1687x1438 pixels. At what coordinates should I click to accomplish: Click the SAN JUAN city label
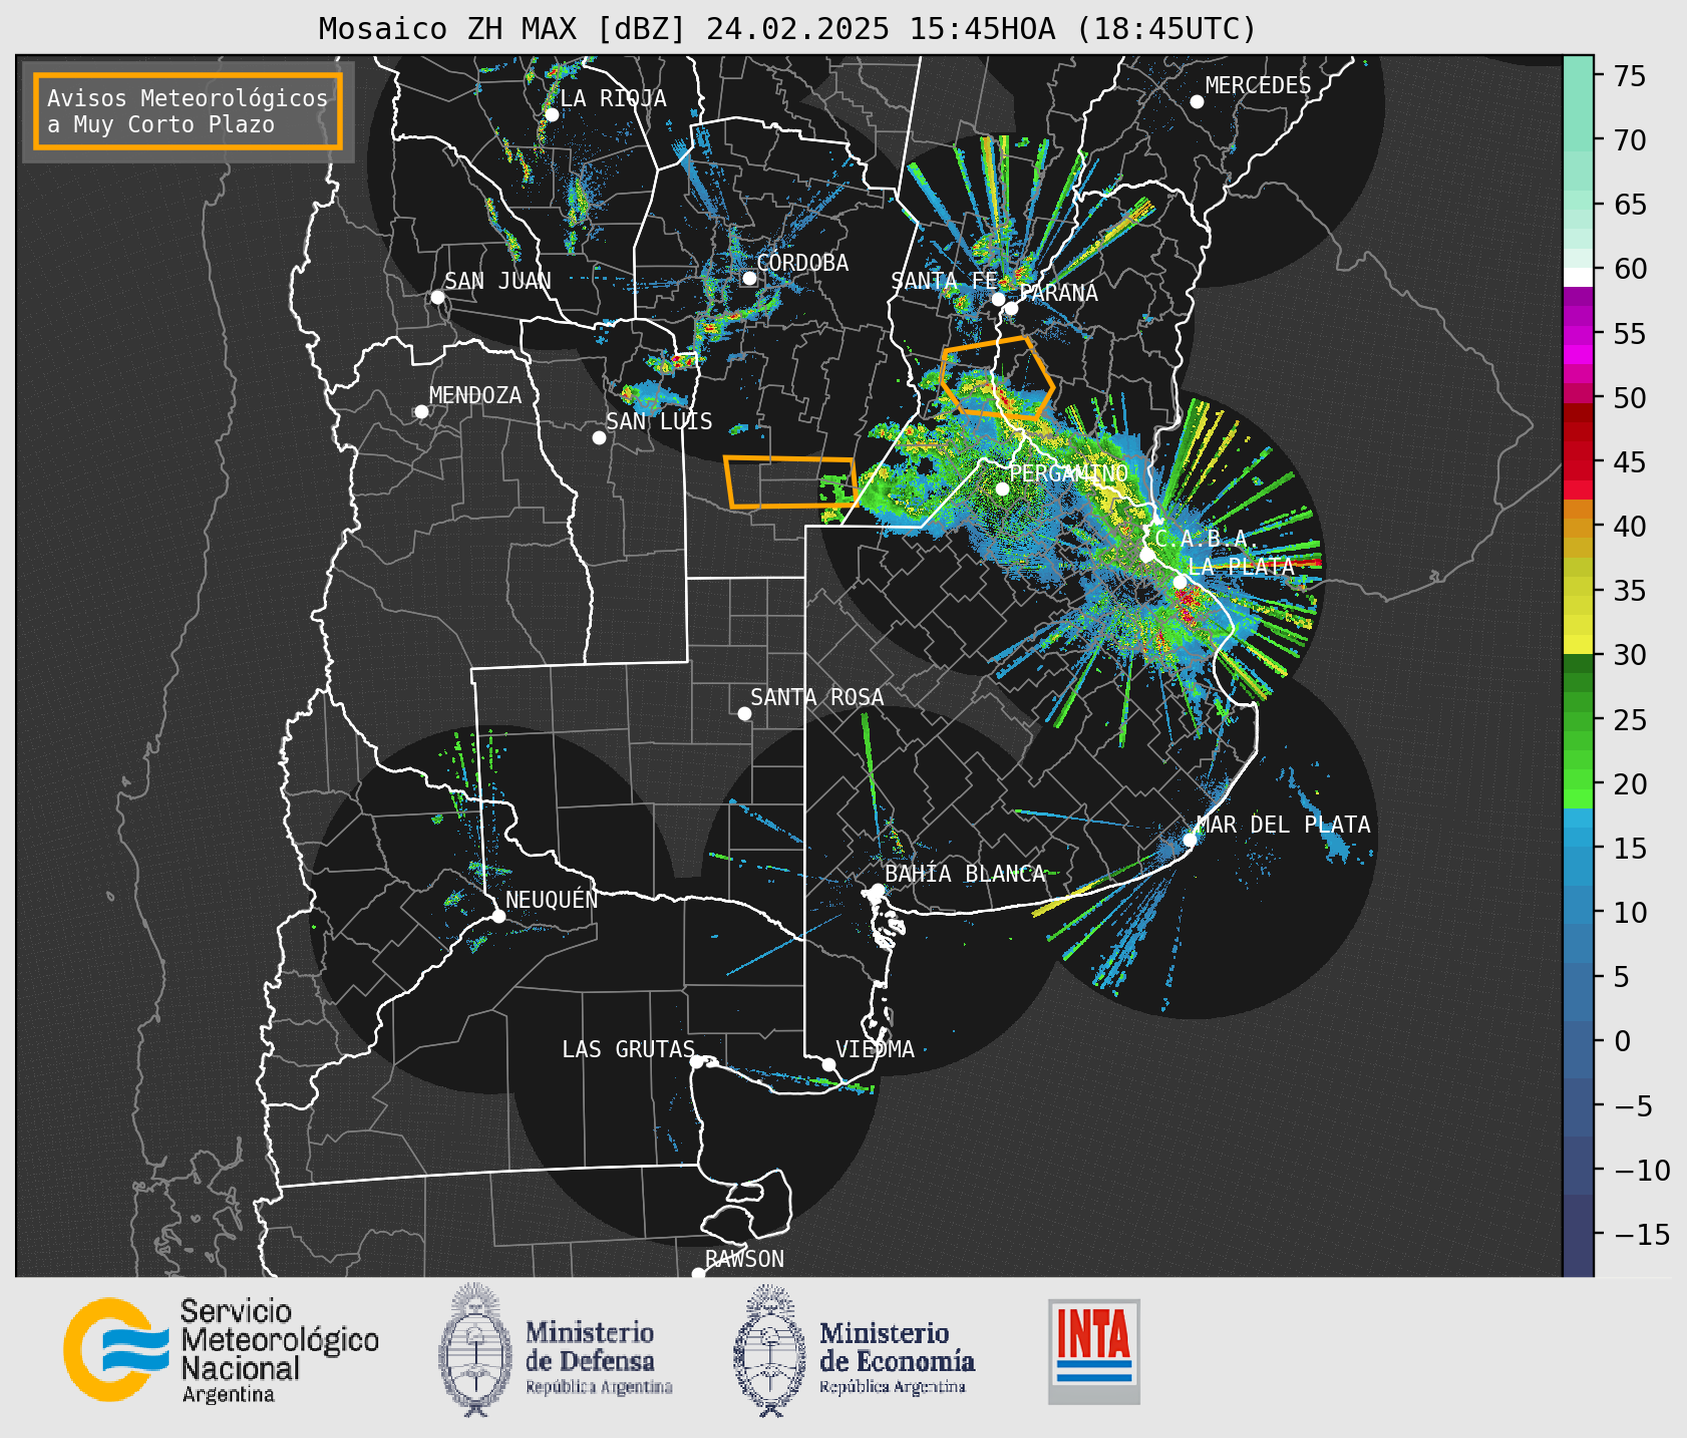click(x=498, y=281)
